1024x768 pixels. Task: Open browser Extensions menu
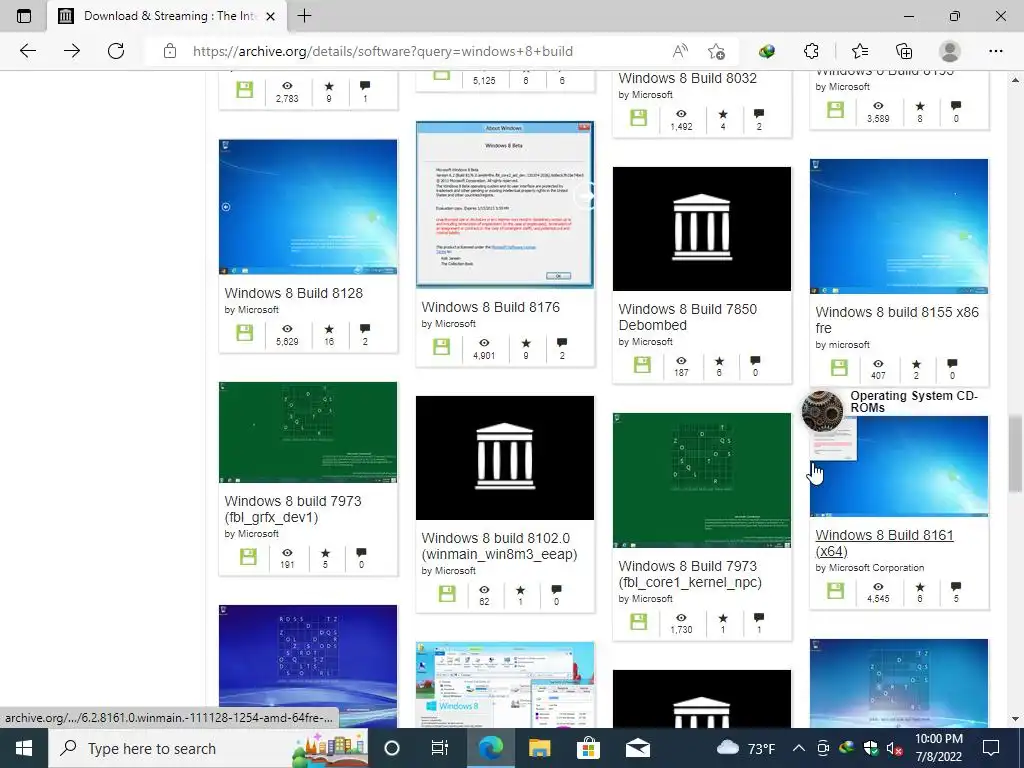[x=811, y=51]
